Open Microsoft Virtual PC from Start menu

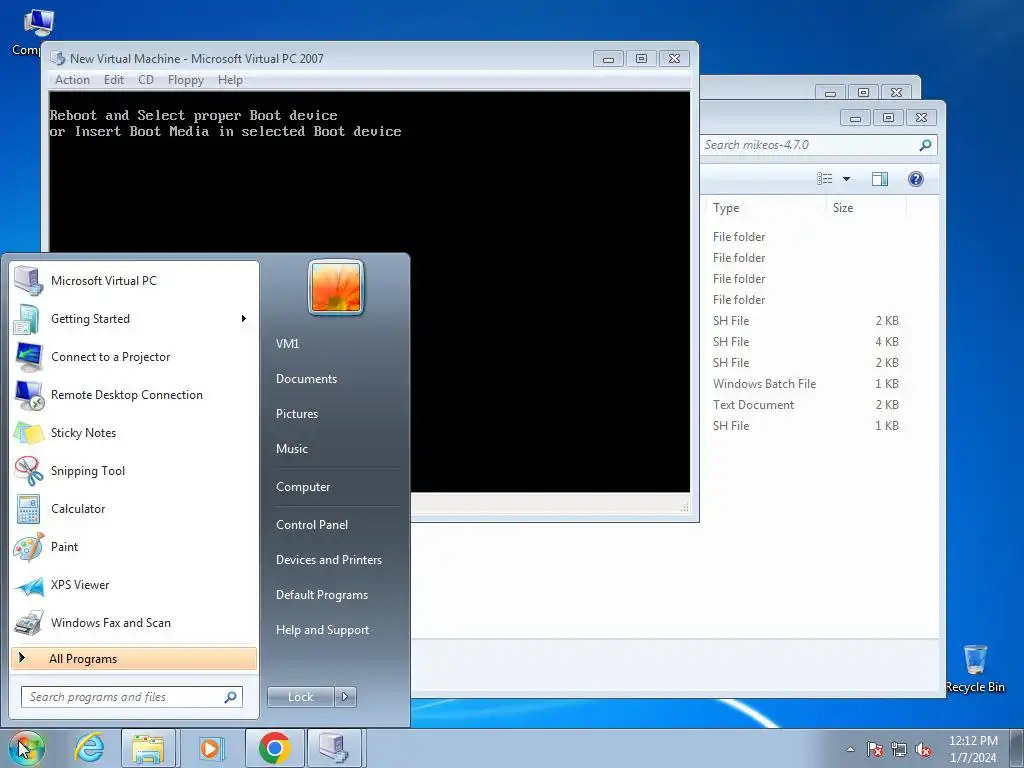[x=134, y=281]
